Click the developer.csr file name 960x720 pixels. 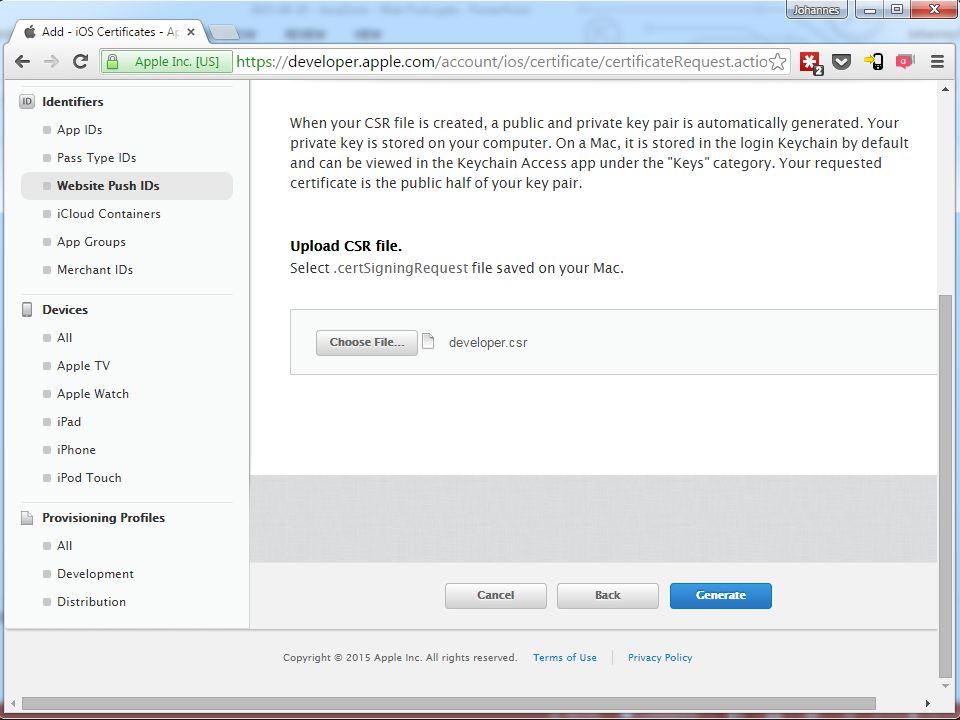tap(488, 343)
